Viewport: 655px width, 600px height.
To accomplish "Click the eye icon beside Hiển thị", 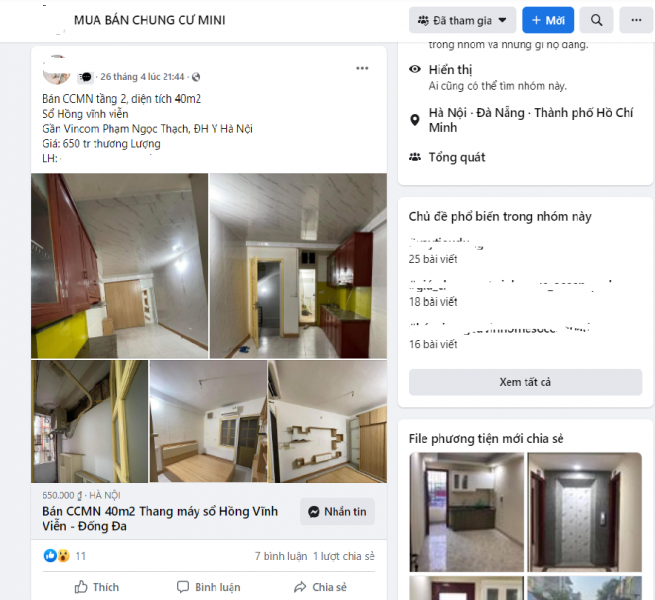I will pyautogui.click(x=414, y=69).
